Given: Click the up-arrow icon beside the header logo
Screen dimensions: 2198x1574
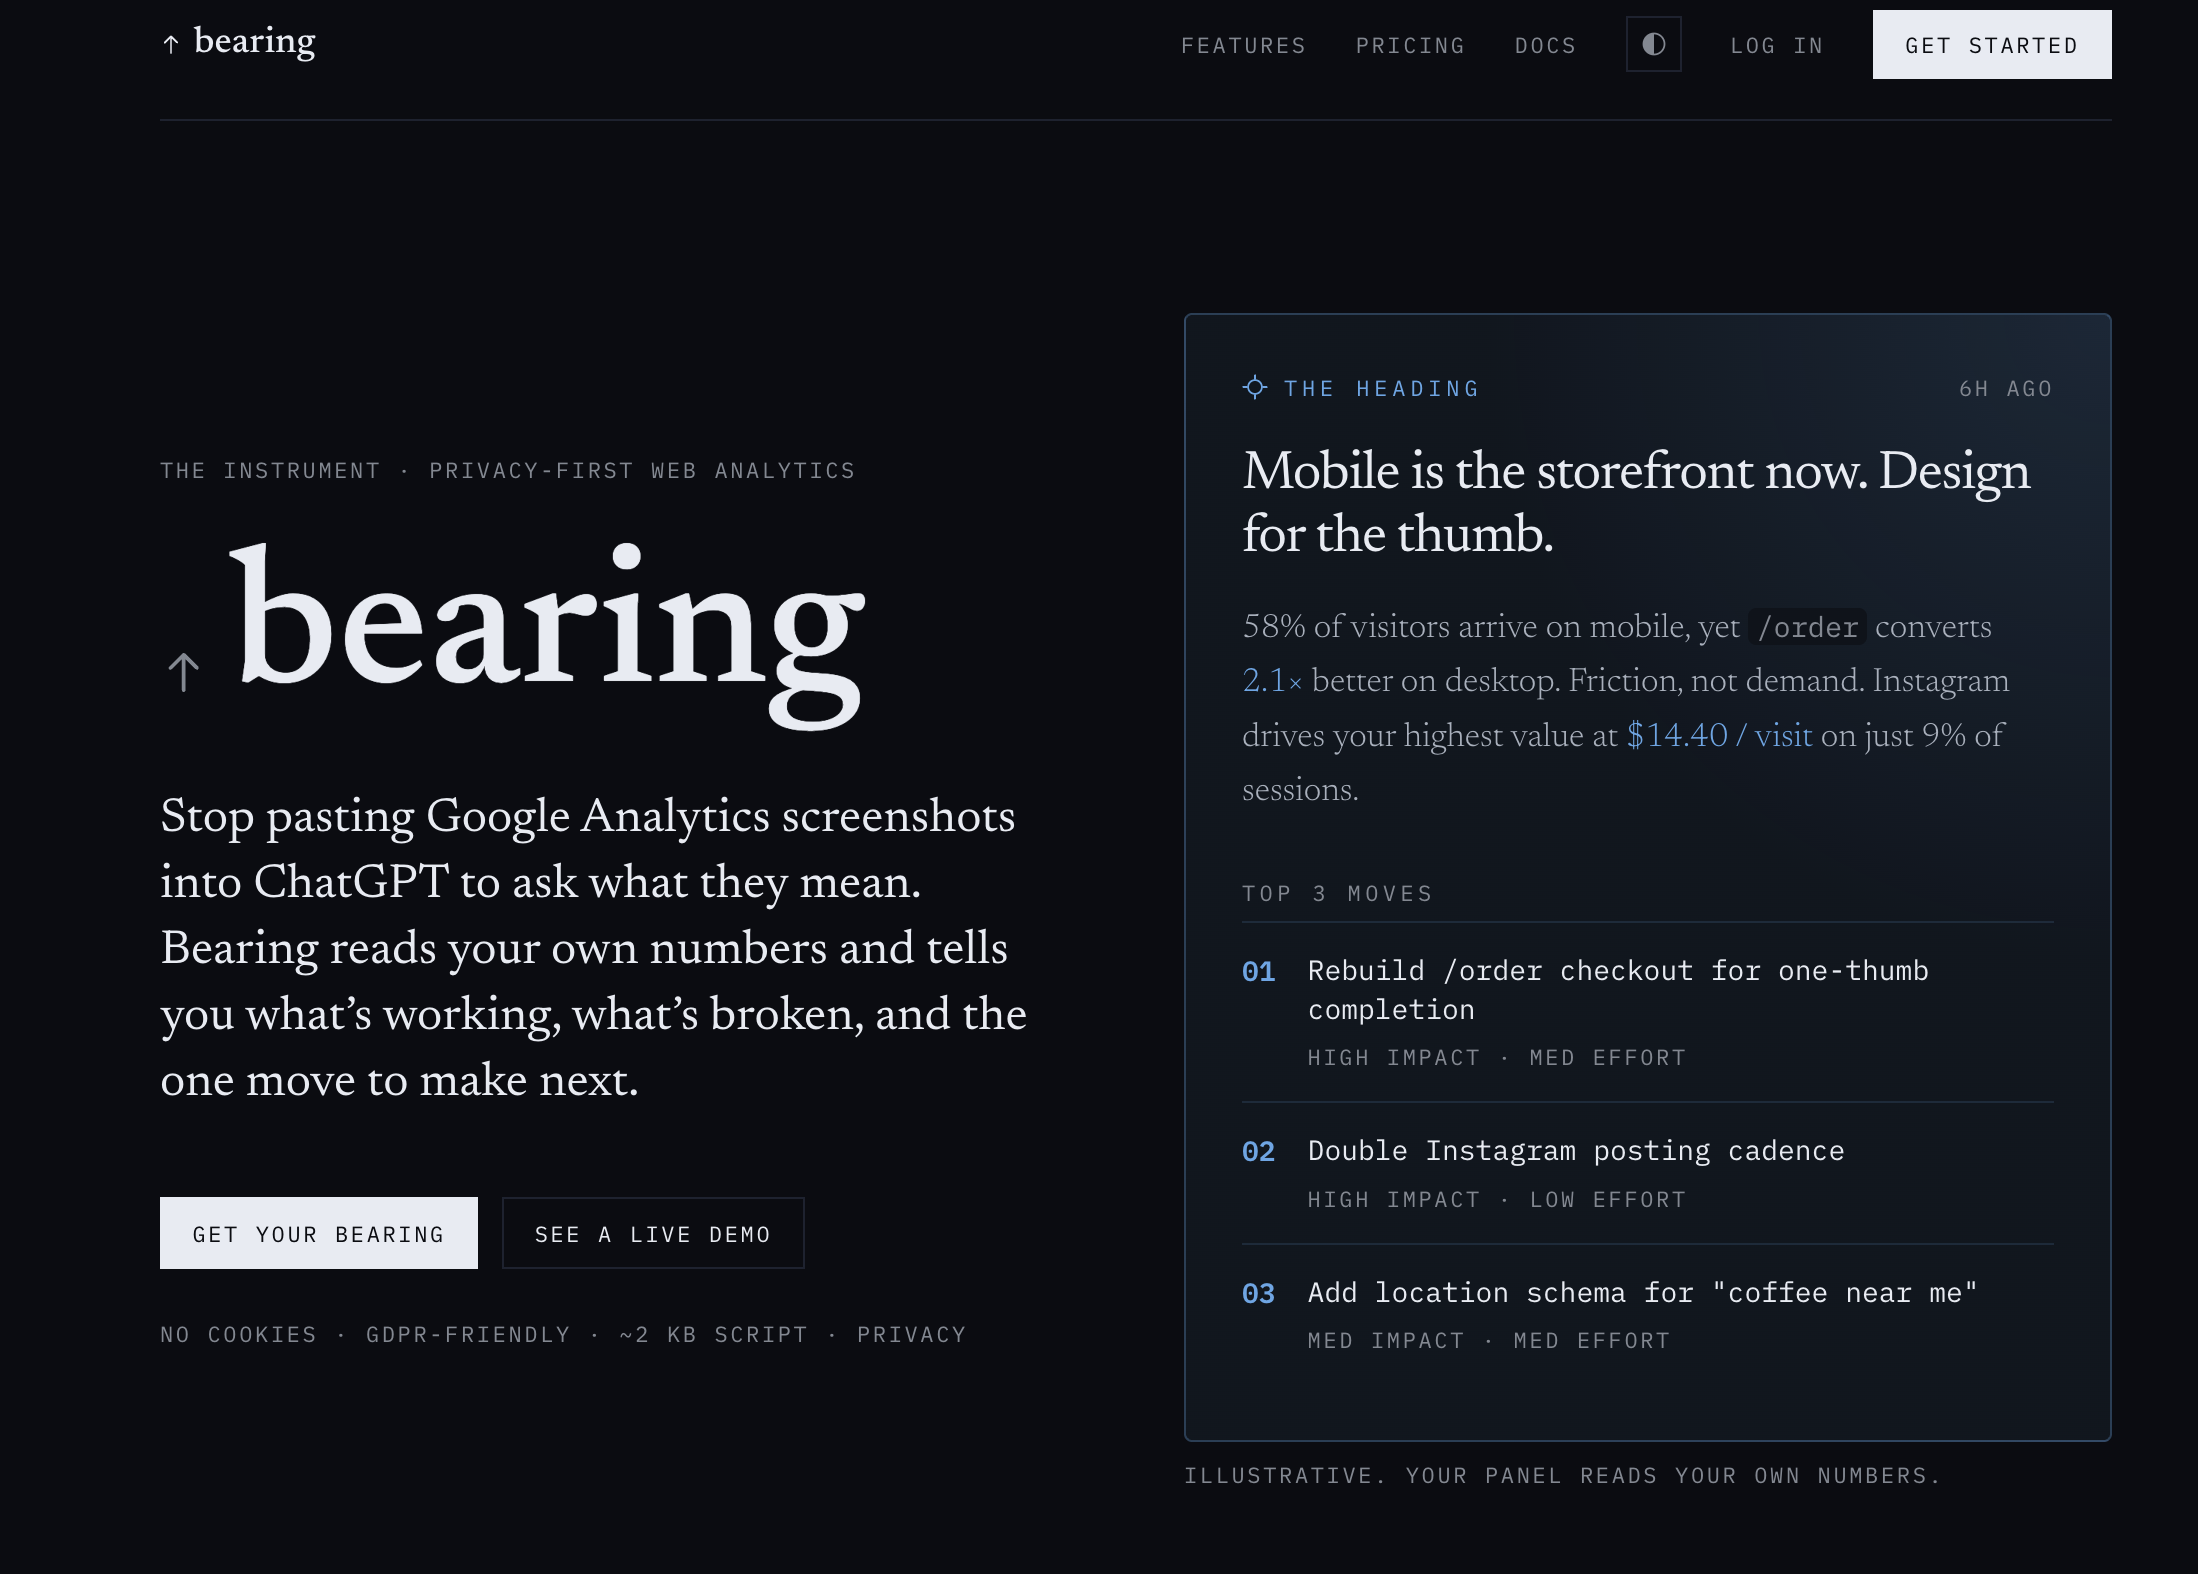Looking at the screenshot, I should 171,44.
